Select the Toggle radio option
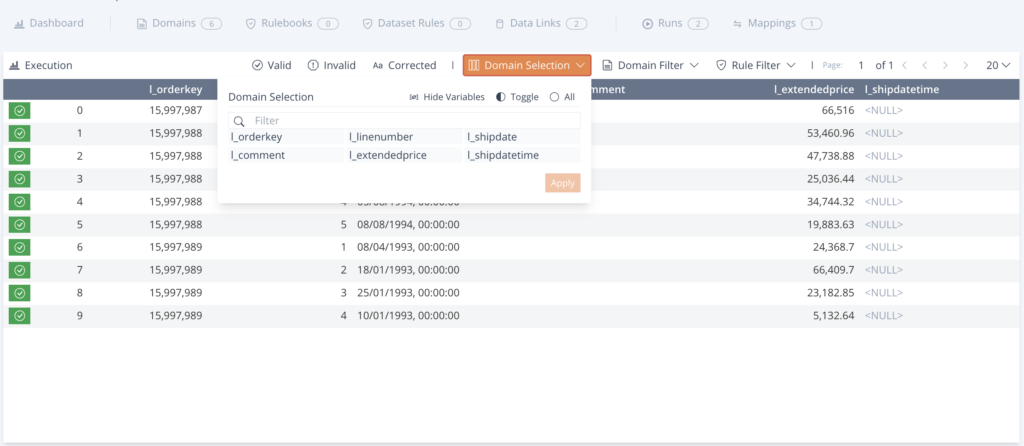This screenshot has width=1024, height=446. (518, 97)
